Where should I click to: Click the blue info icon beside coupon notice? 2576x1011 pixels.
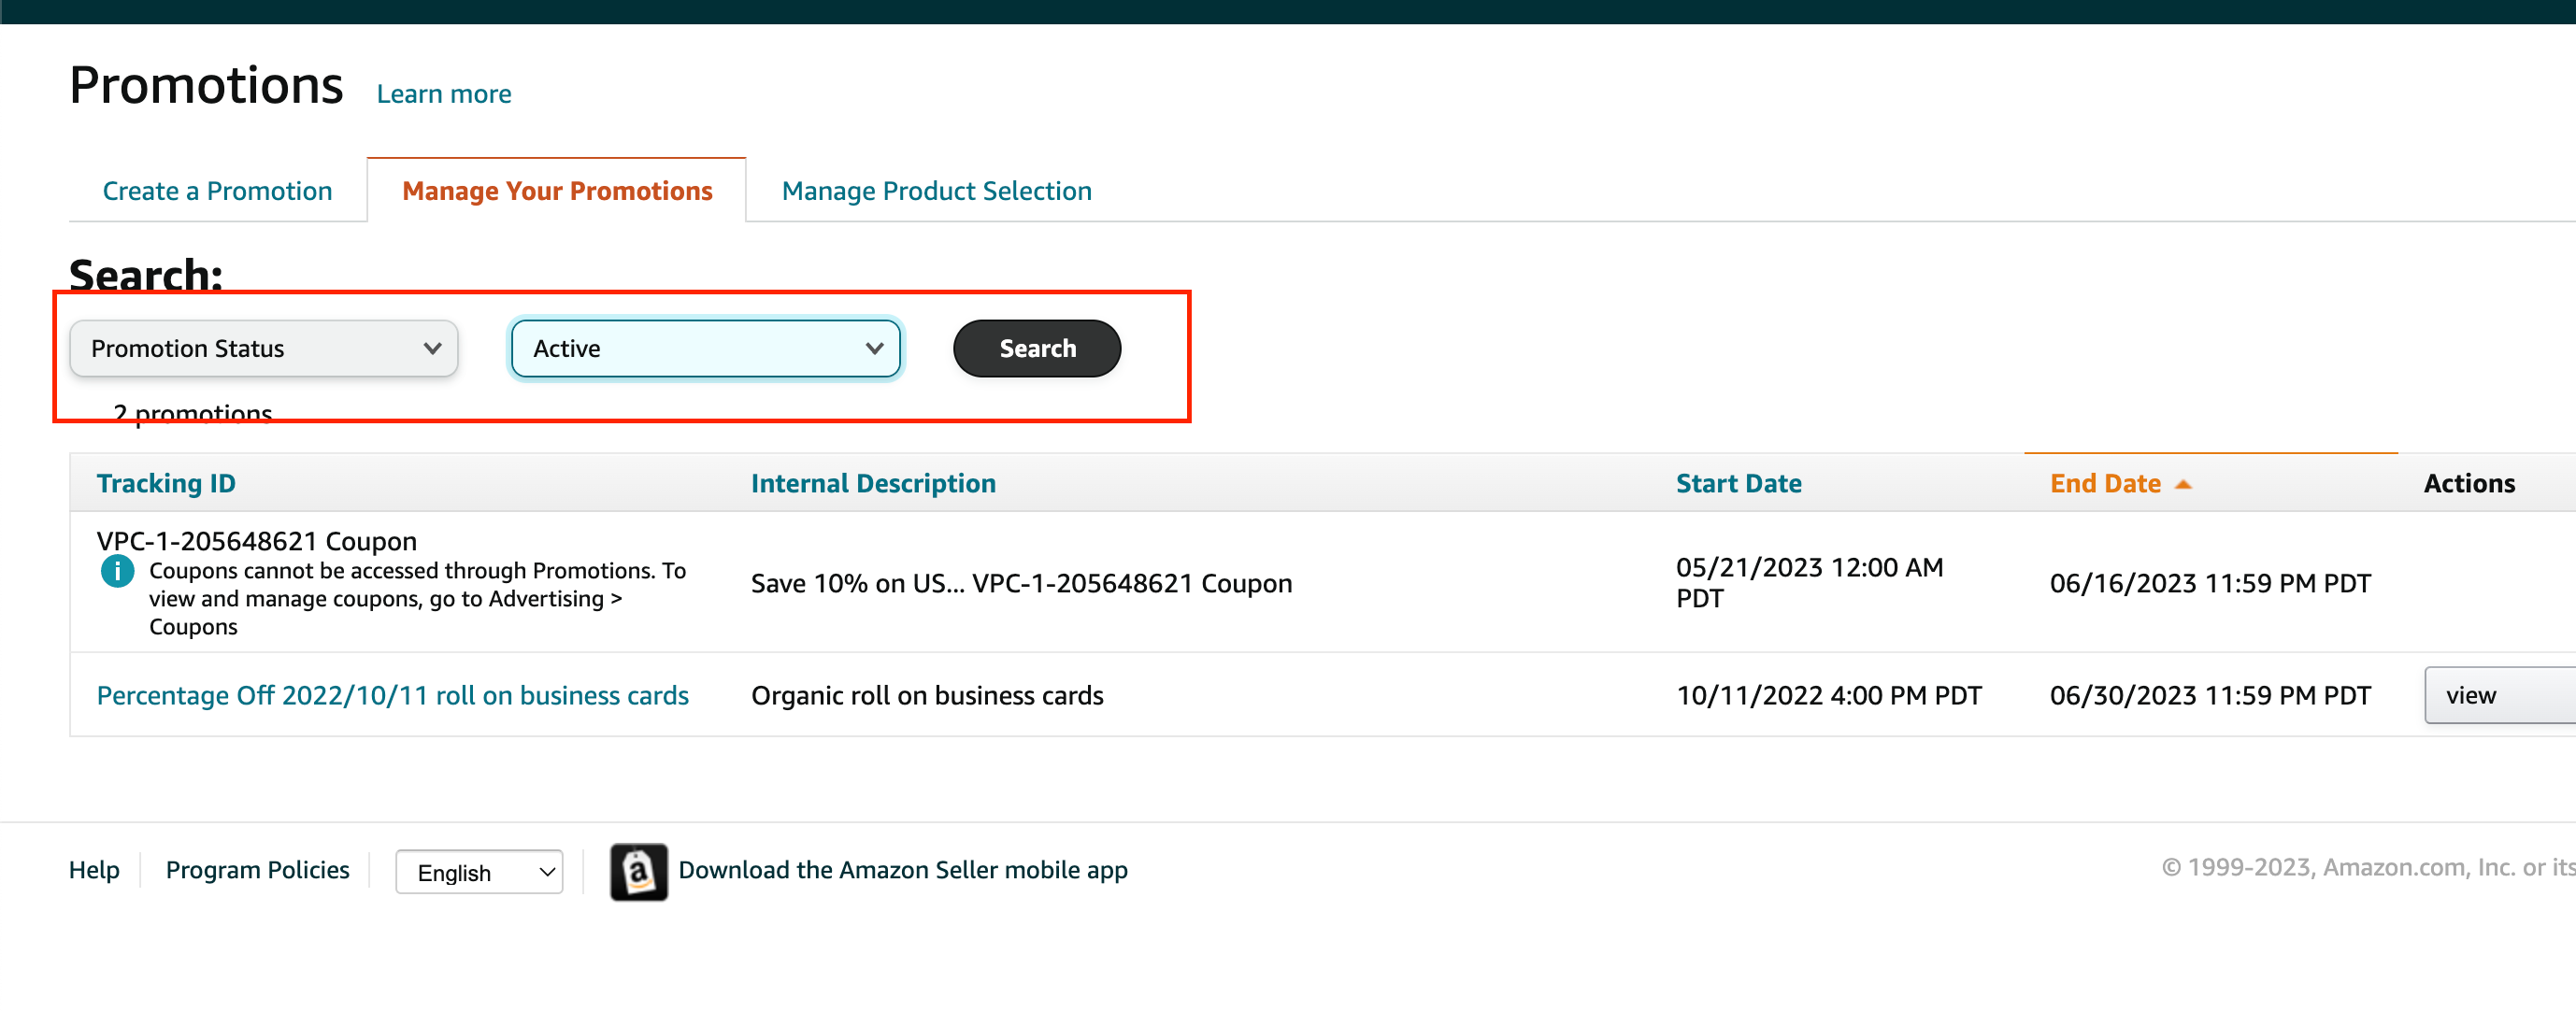coord(117,571)
